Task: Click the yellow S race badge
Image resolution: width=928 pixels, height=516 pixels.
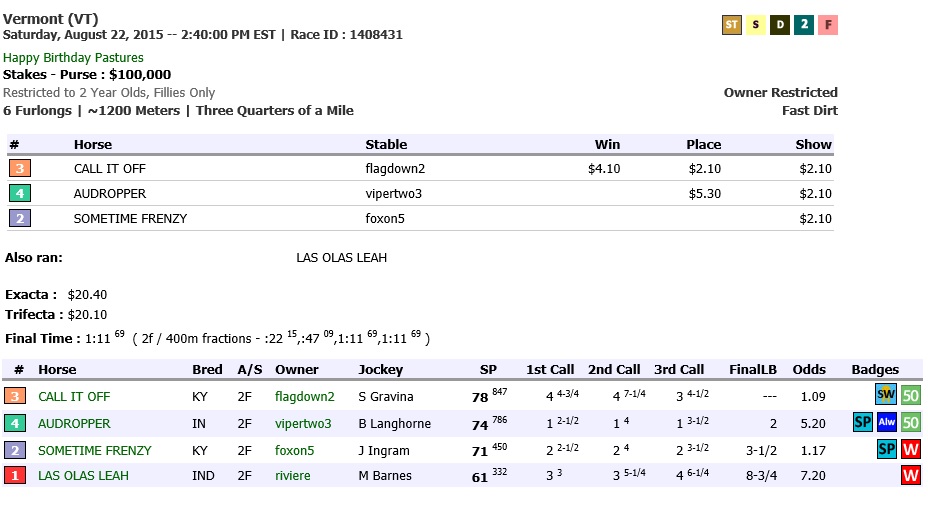Action: [756, 25]
